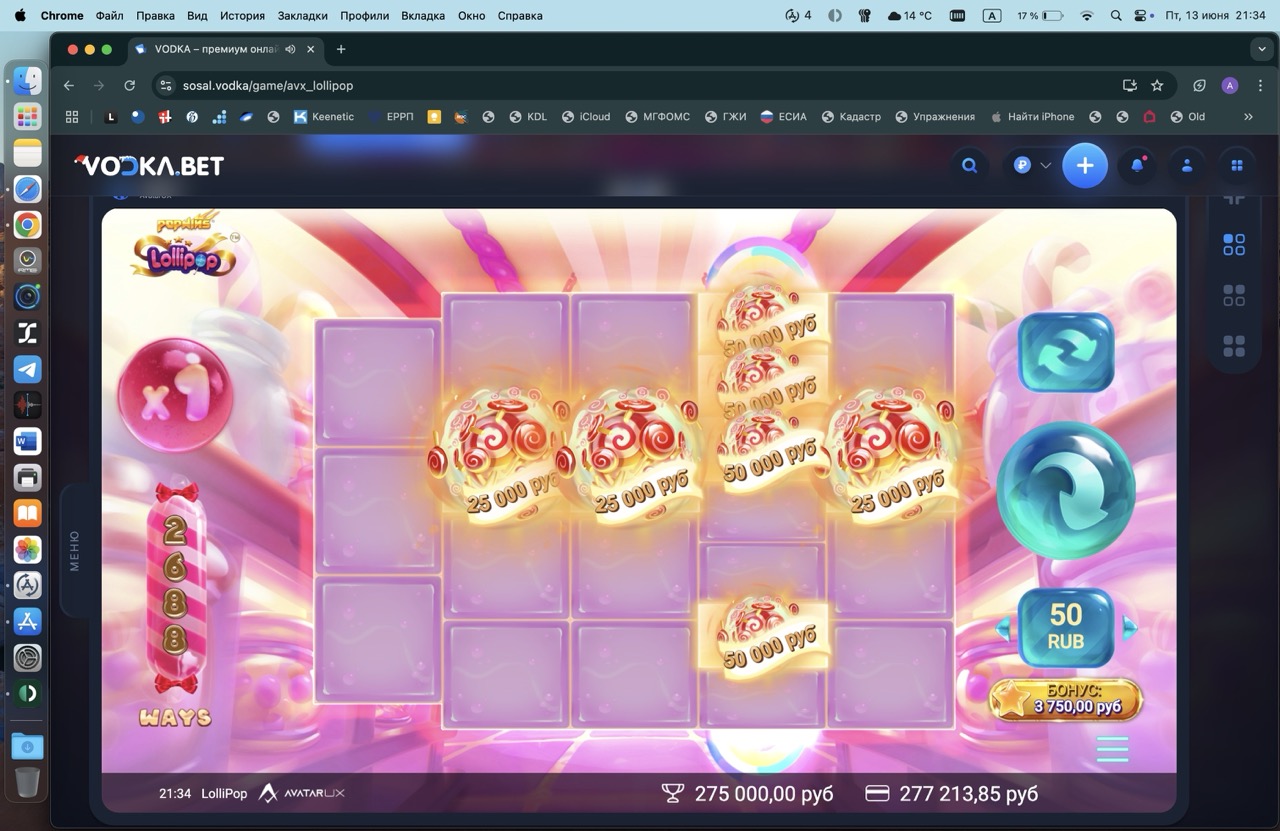Bookmark this page with star icon
The width and height of the screenshot is (1280, 831).
pos(1157,86)
